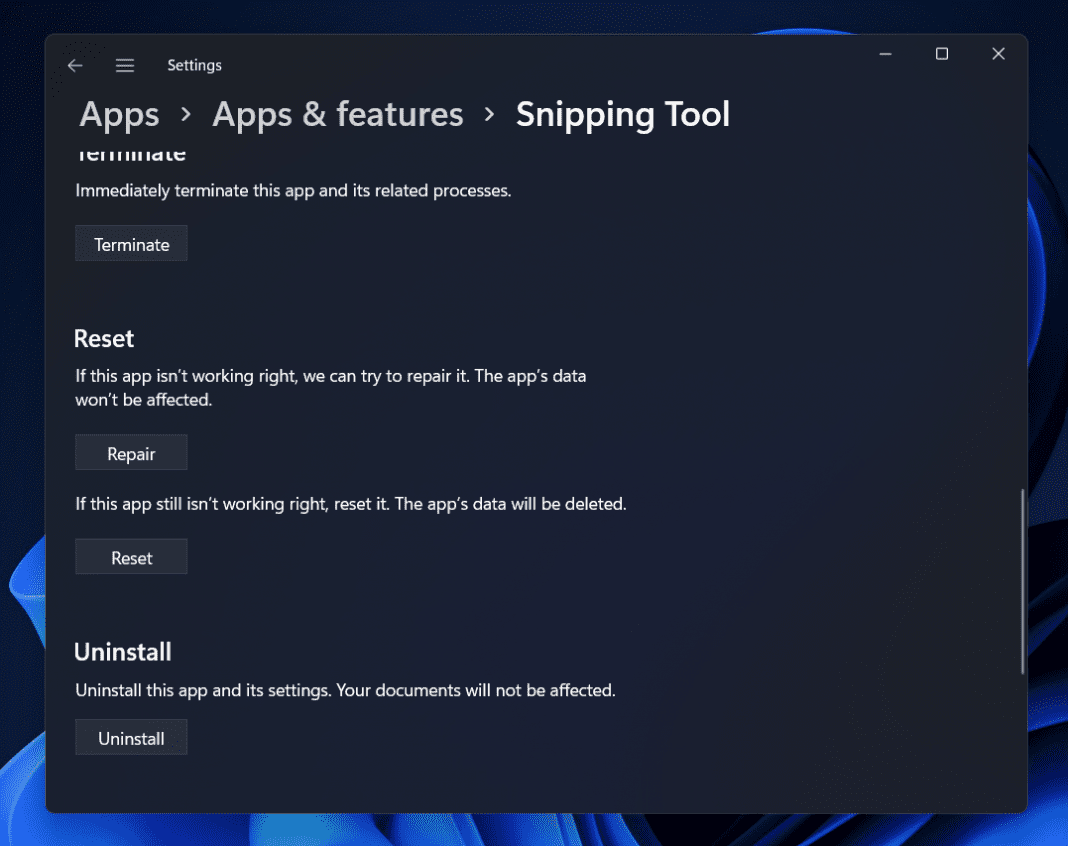Image resolution: width=1068 pixels, height=846 pixels.
Task: Minimize the Settings window
Action: (x=885, y=53)
